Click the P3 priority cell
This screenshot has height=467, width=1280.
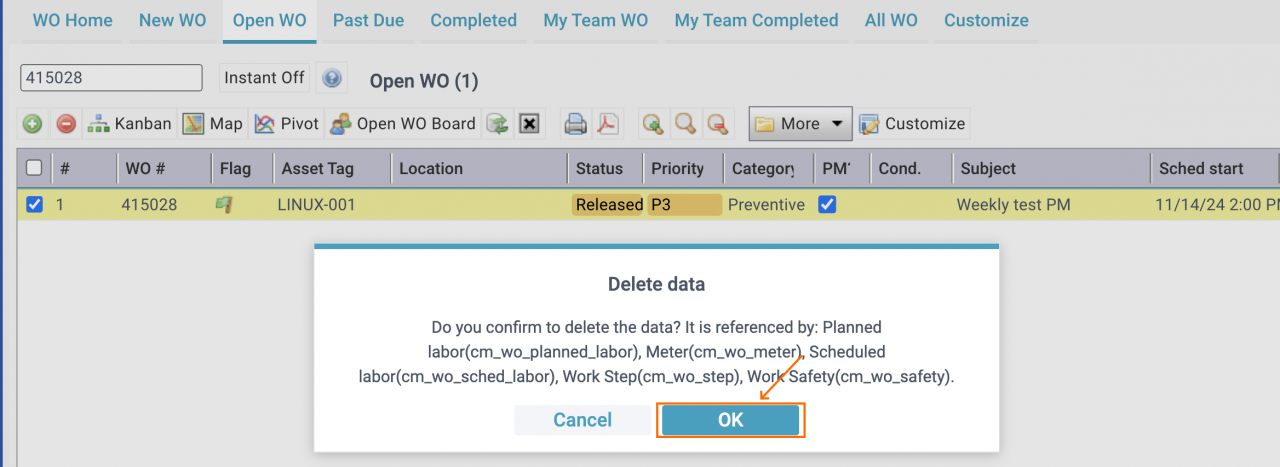[685, 205]
